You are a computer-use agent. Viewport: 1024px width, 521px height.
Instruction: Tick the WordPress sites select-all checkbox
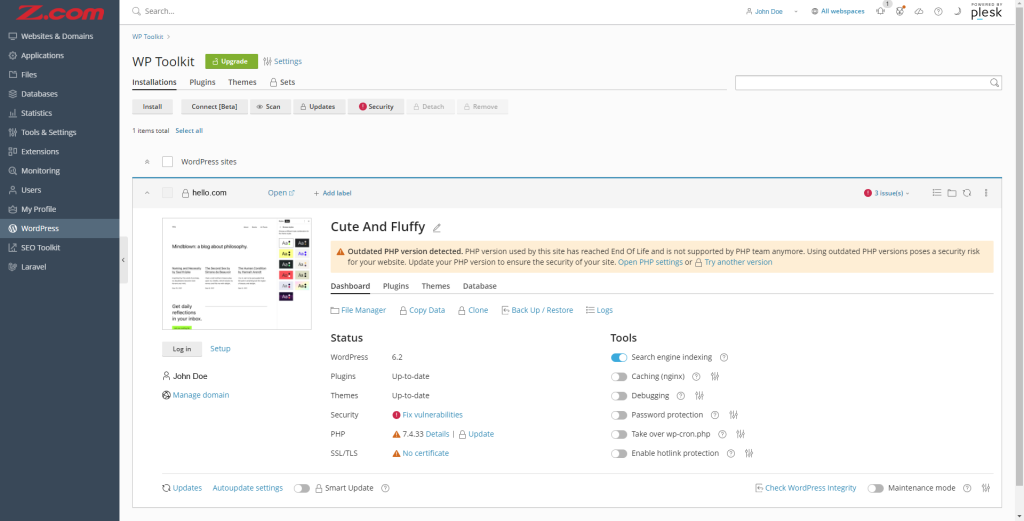(x=168, y=162)
